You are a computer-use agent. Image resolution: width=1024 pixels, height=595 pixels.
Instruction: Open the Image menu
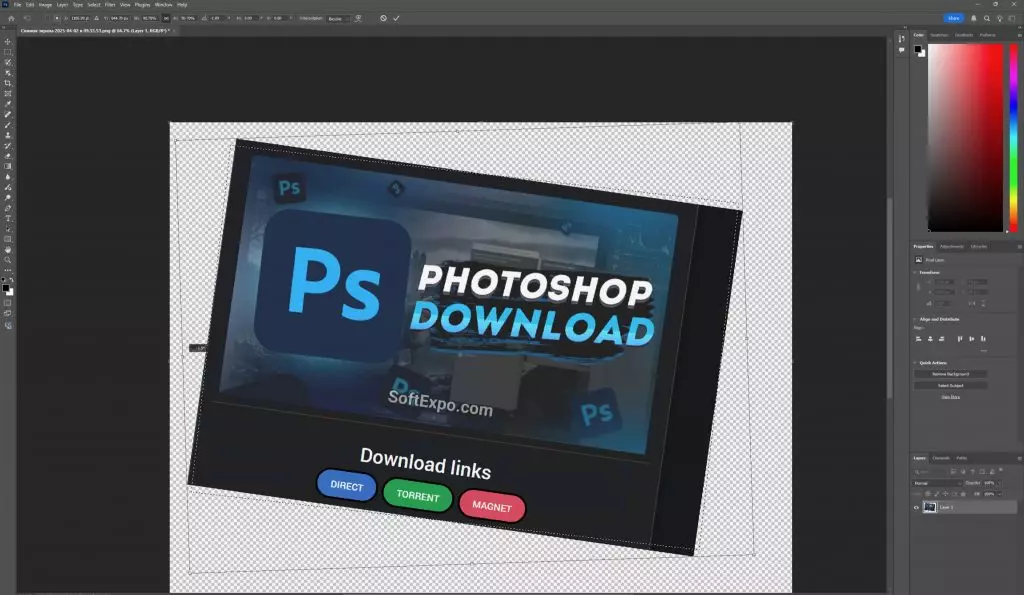click(45, 5)
